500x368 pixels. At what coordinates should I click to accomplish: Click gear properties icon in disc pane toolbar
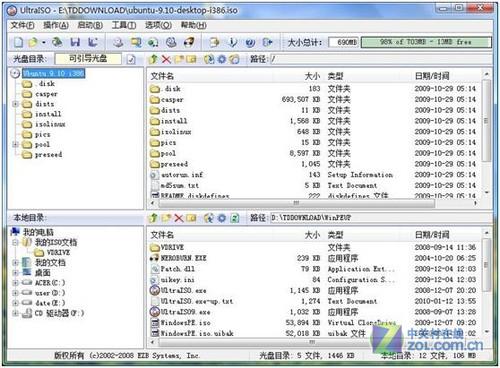pyautogui.click(x=222, y=59)
